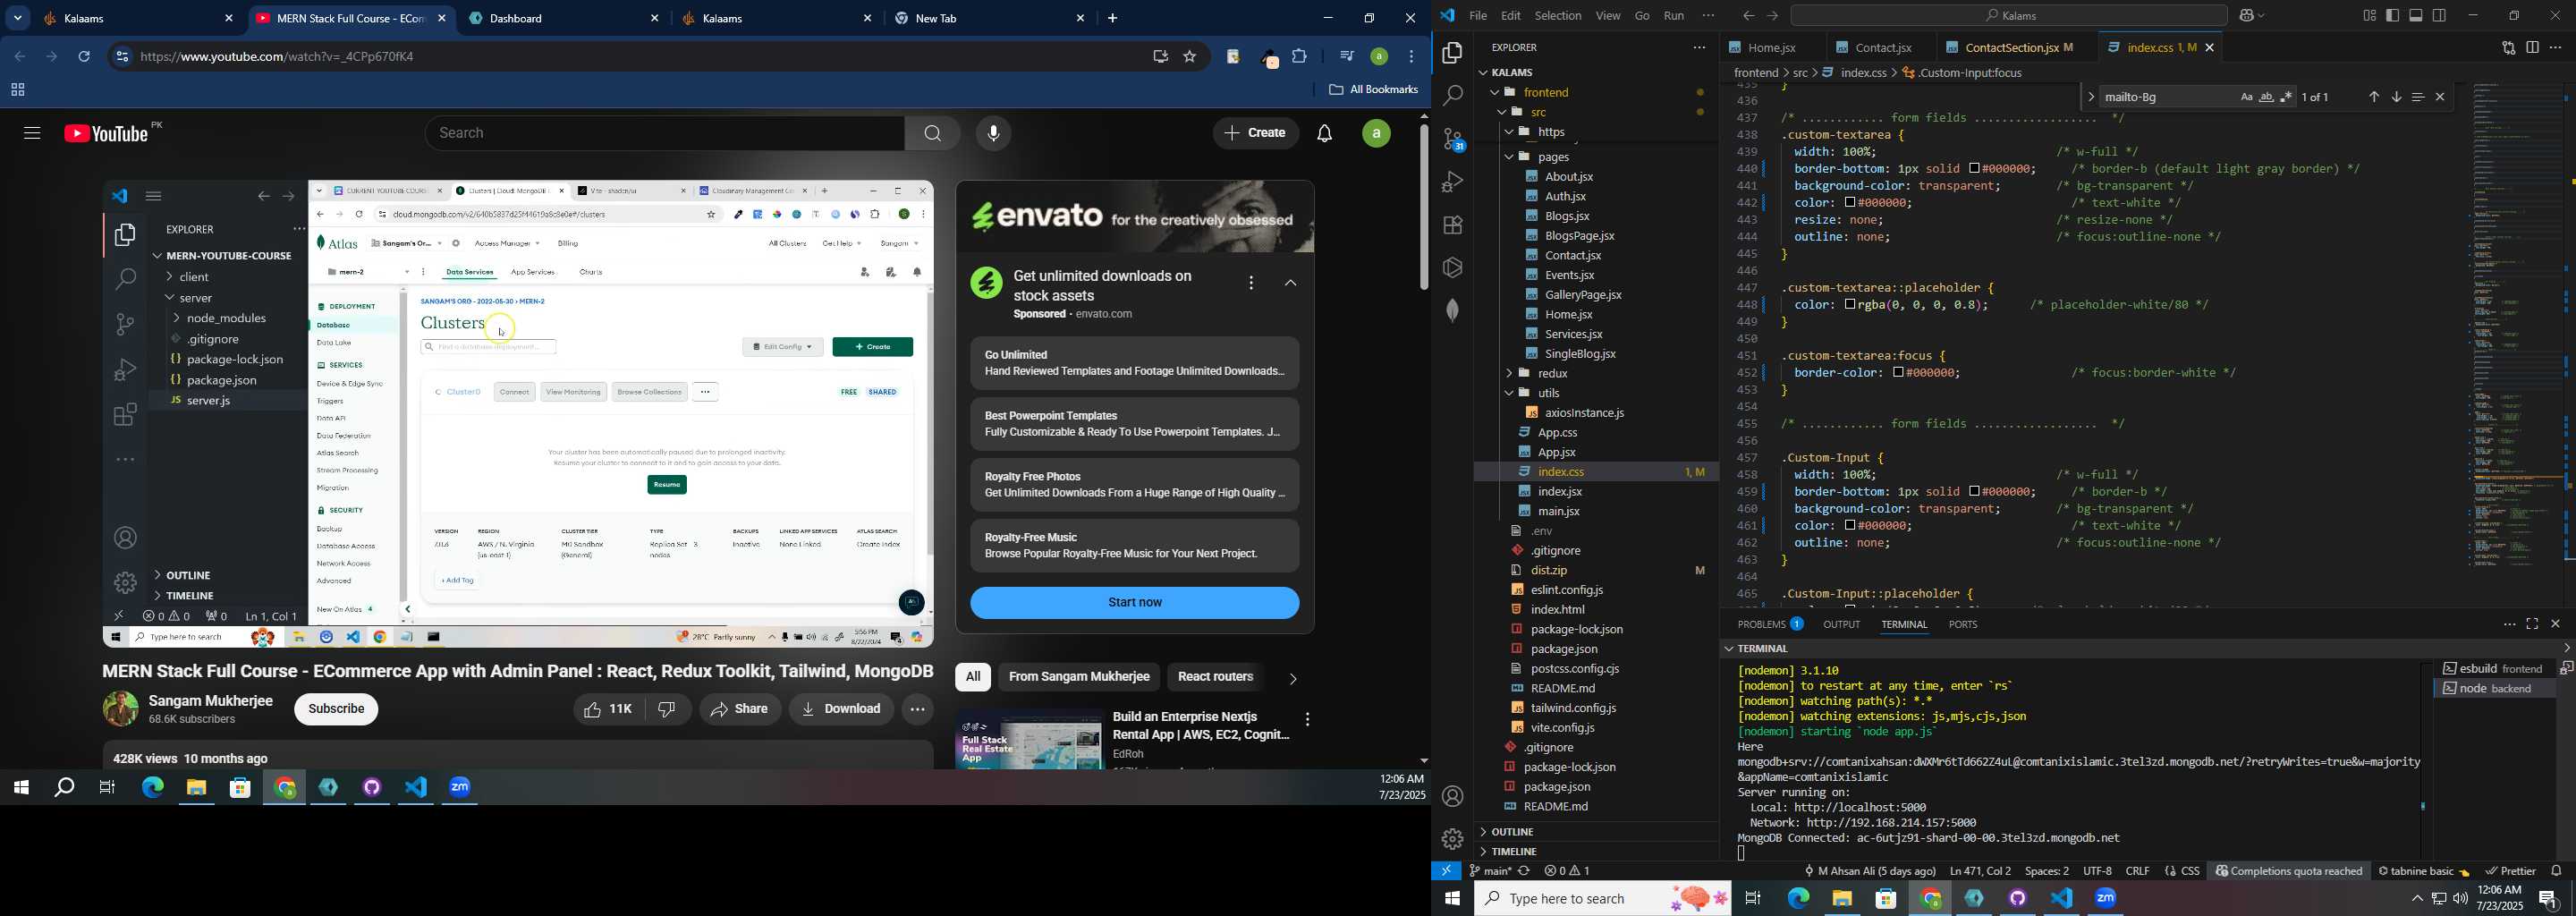Click the YouTube voice search microphone
This screenshot has height=916, width=2576.
pyautogui.click(x=993, y=134)
